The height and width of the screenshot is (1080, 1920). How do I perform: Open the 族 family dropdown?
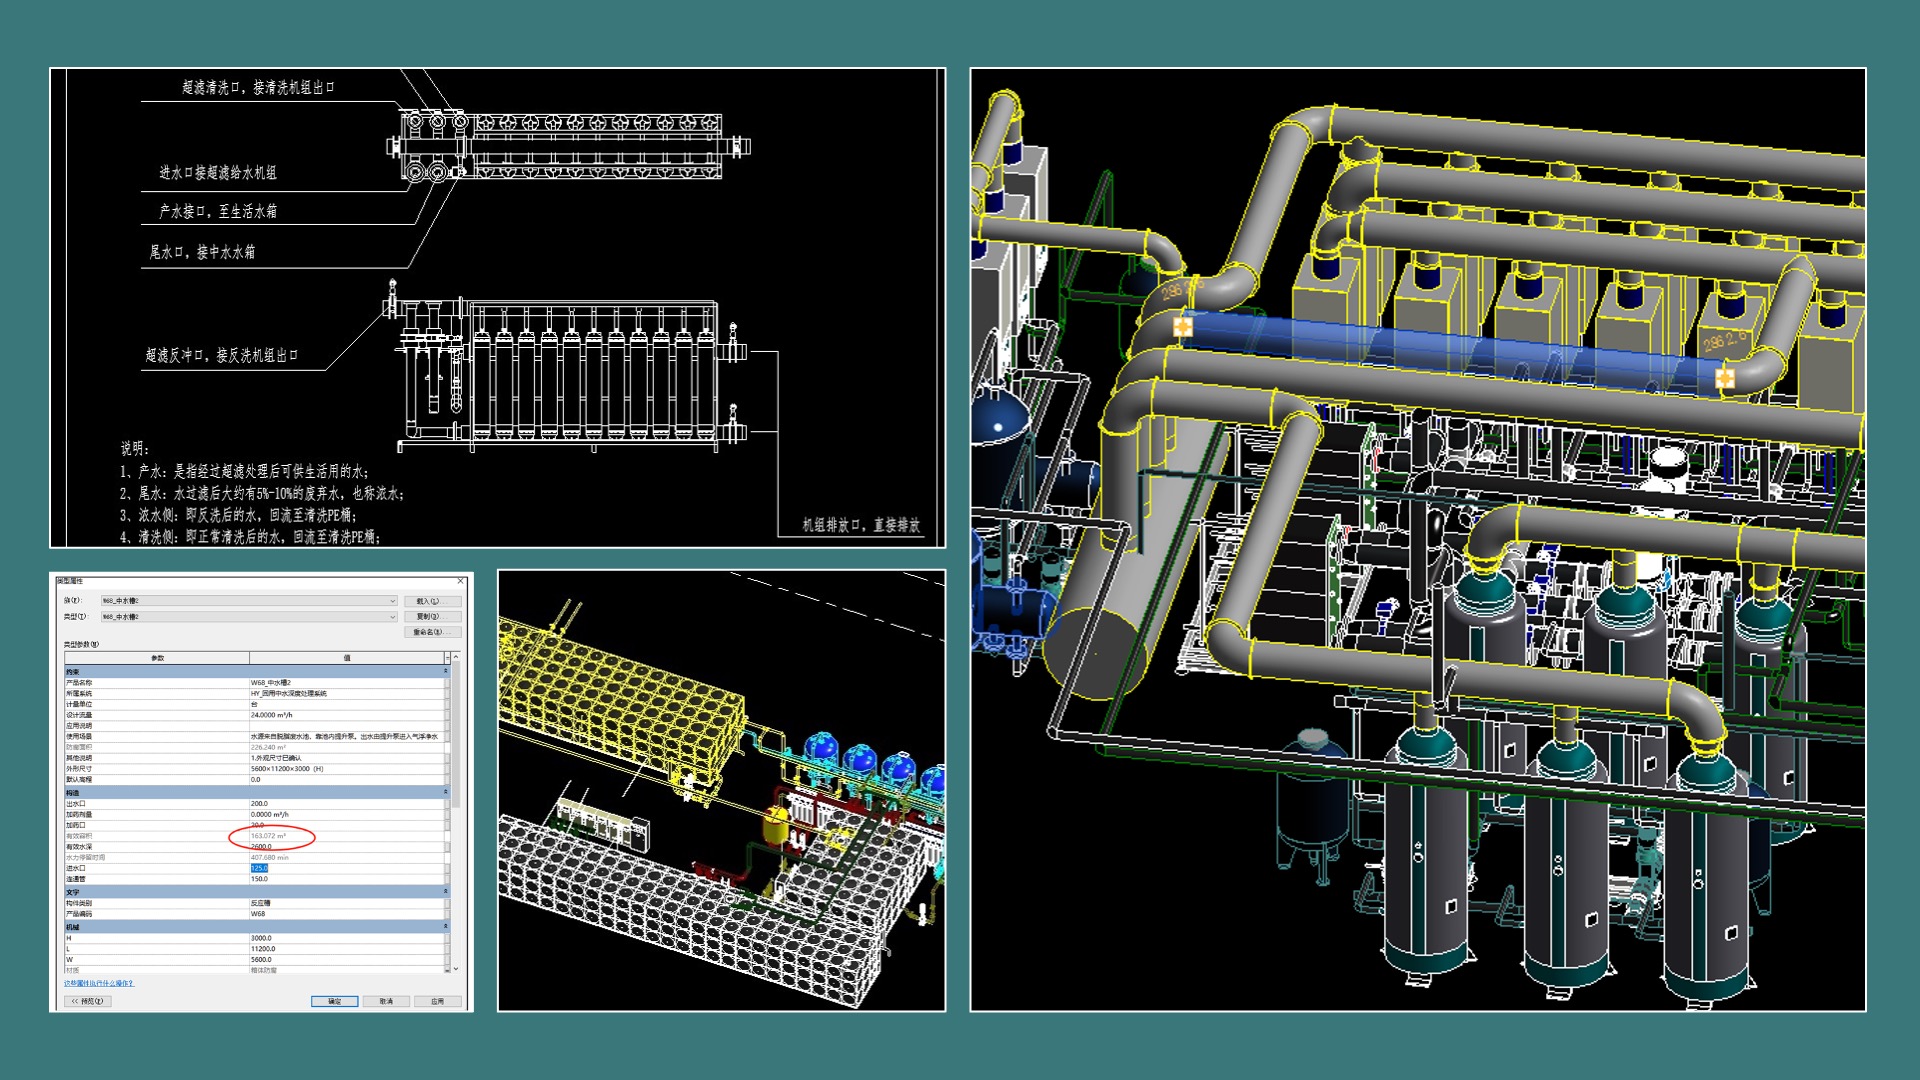coord(392,601)
